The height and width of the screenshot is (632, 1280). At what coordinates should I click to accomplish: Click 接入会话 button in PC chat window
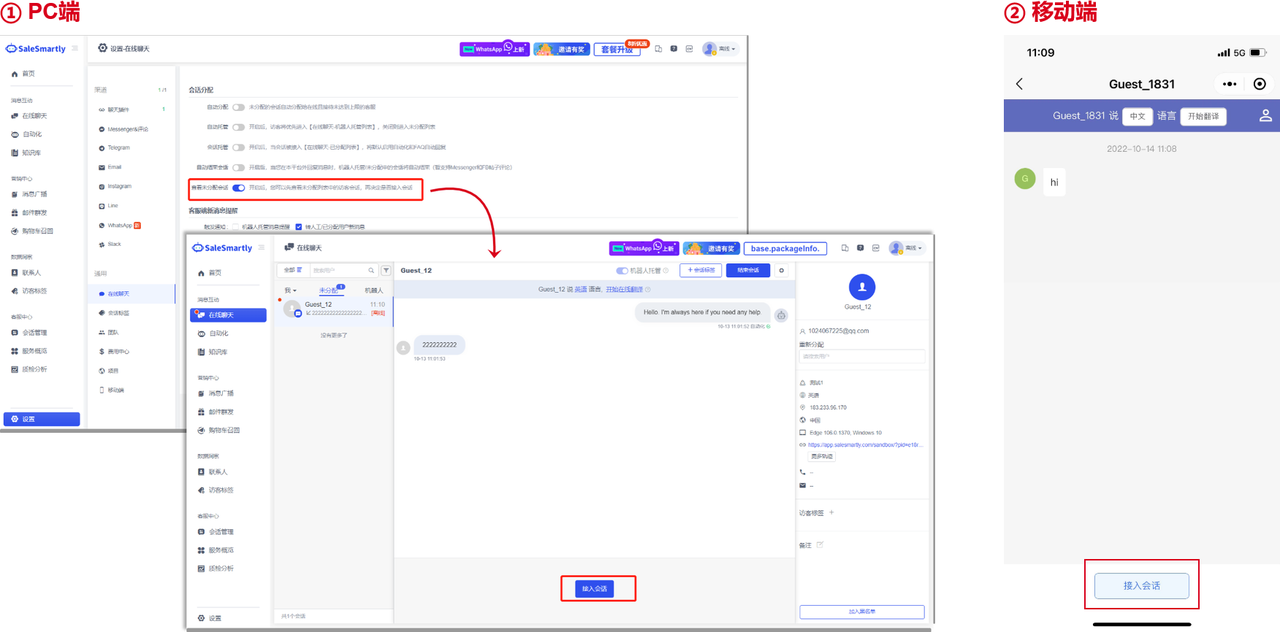pos(594,589)
